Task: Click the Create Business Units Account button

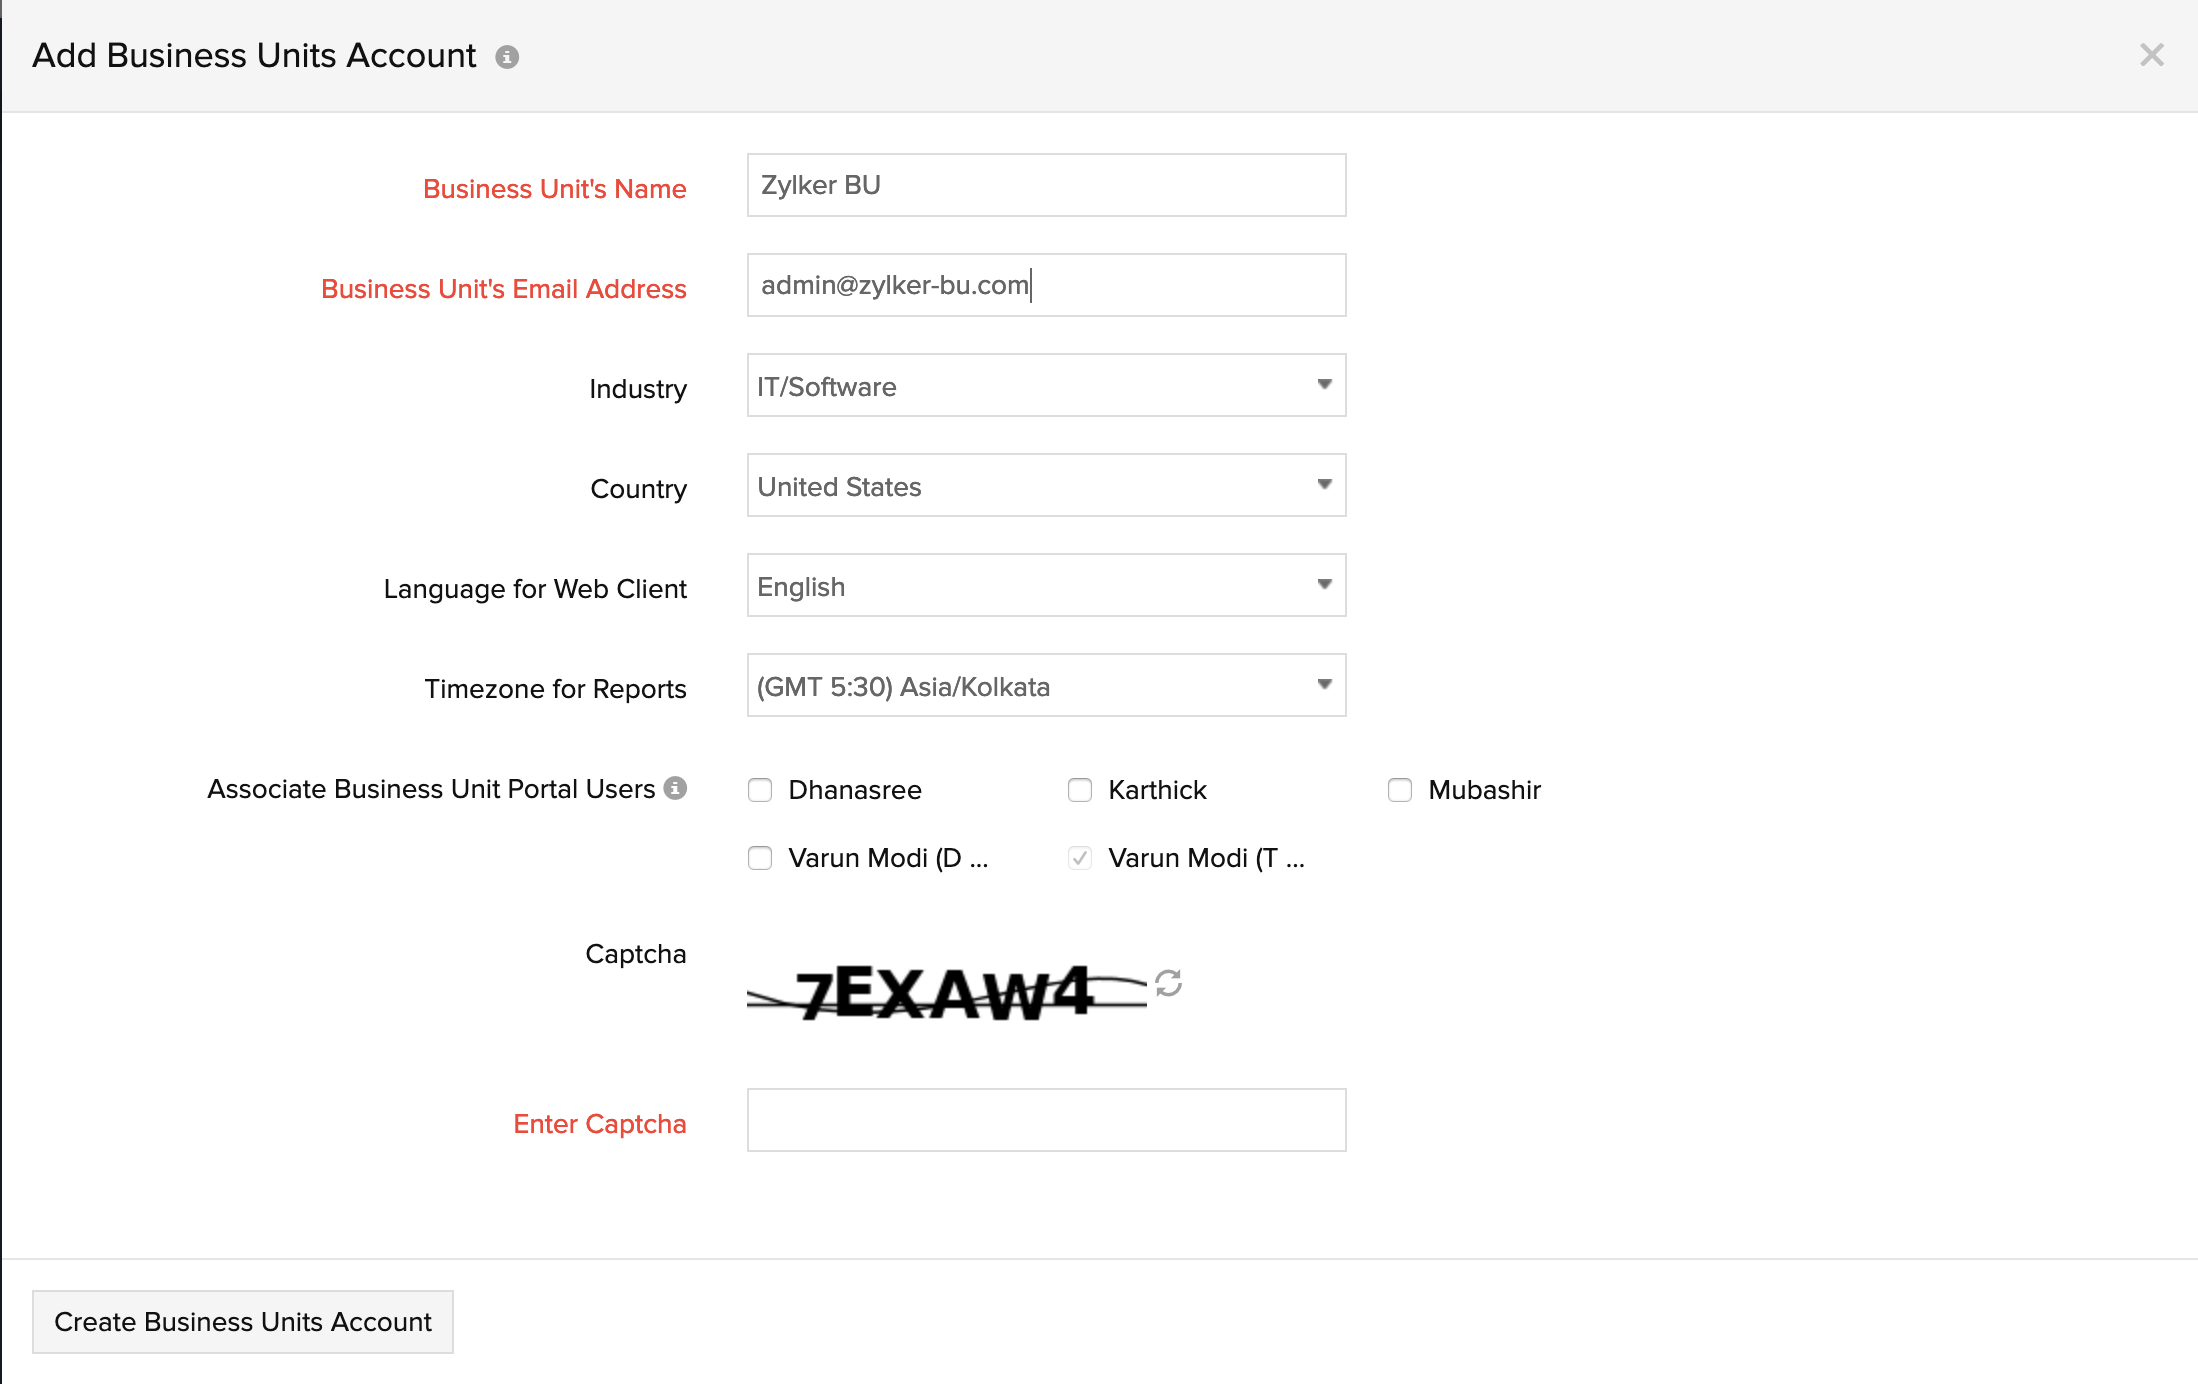Action: pos(242,1321)
